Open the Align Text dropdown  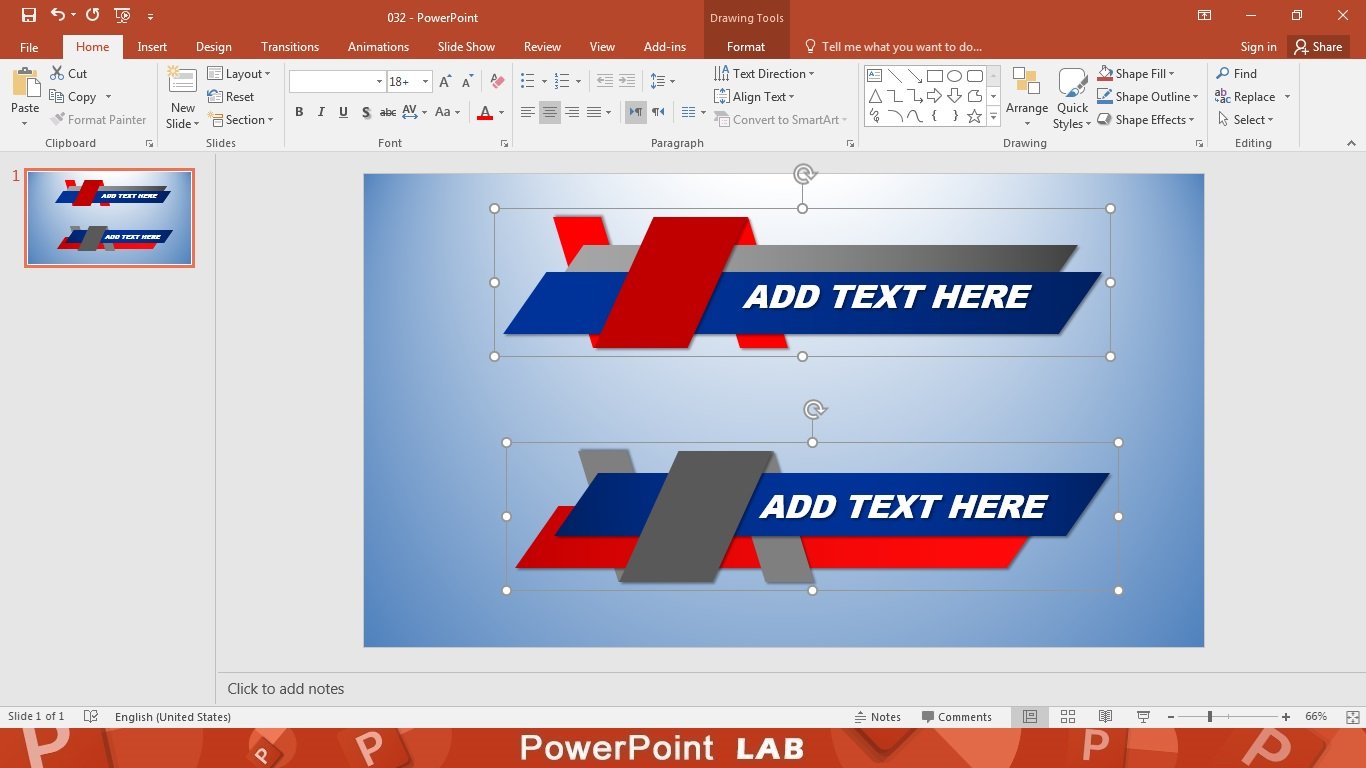754,96
